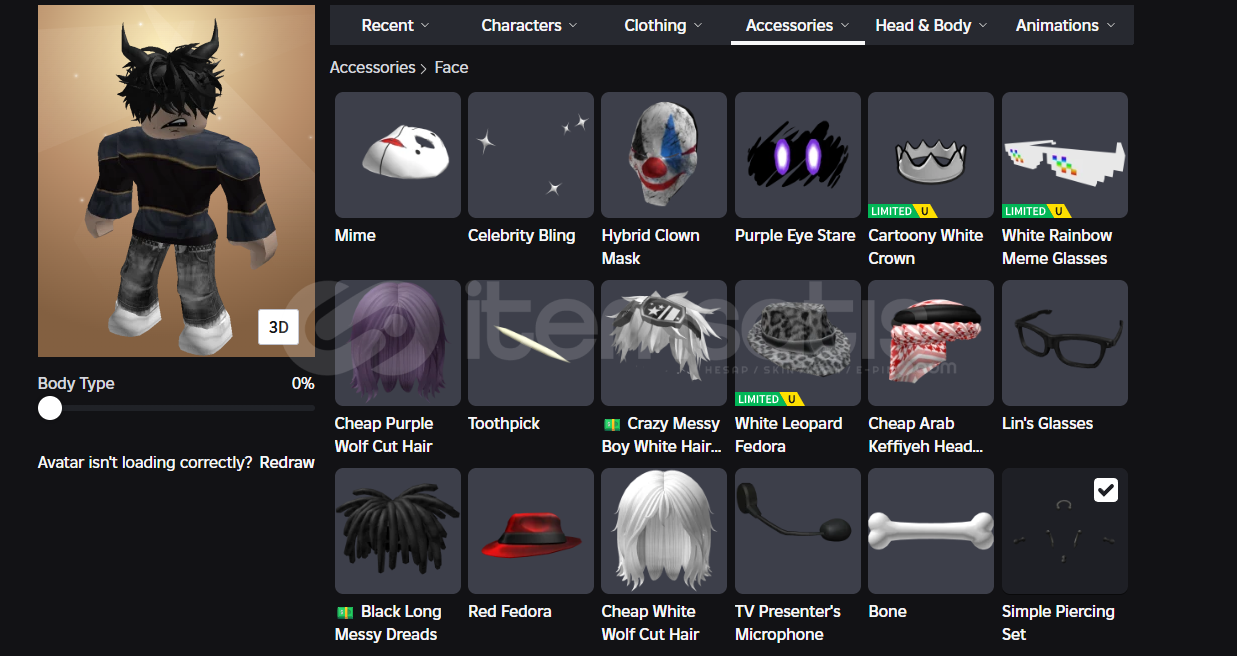Choose the Celebrity Bling sparkle item
The width and height of the screenshot is (1237, 656).
pos(531,155)
